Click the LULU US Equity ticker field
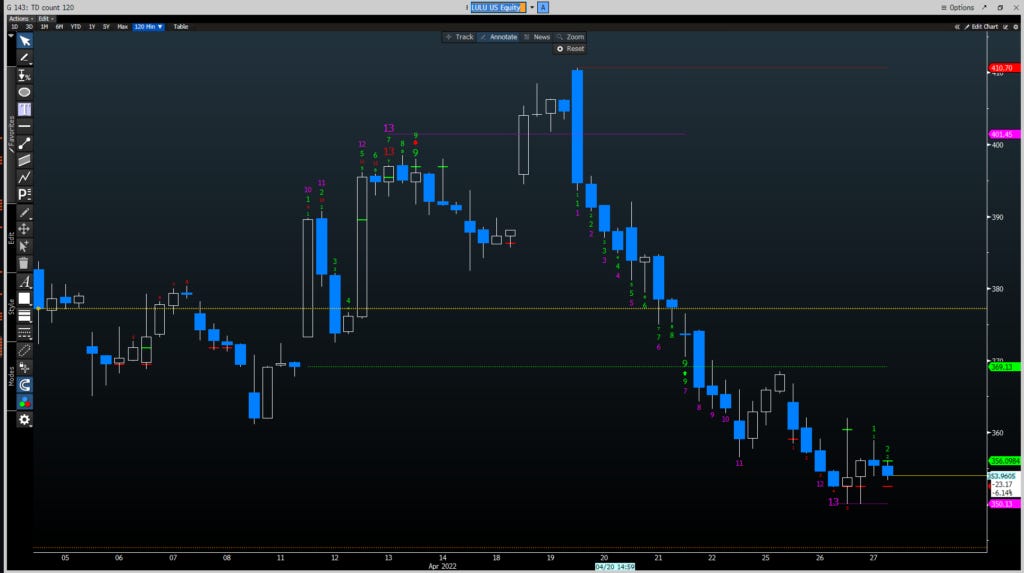This screenshot has width=1024, height=573. pyautogui.click(x=498, y=8)
